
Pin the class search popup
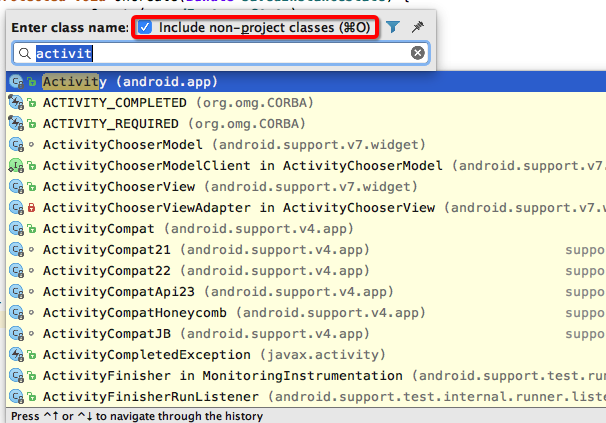coord(417,27)
